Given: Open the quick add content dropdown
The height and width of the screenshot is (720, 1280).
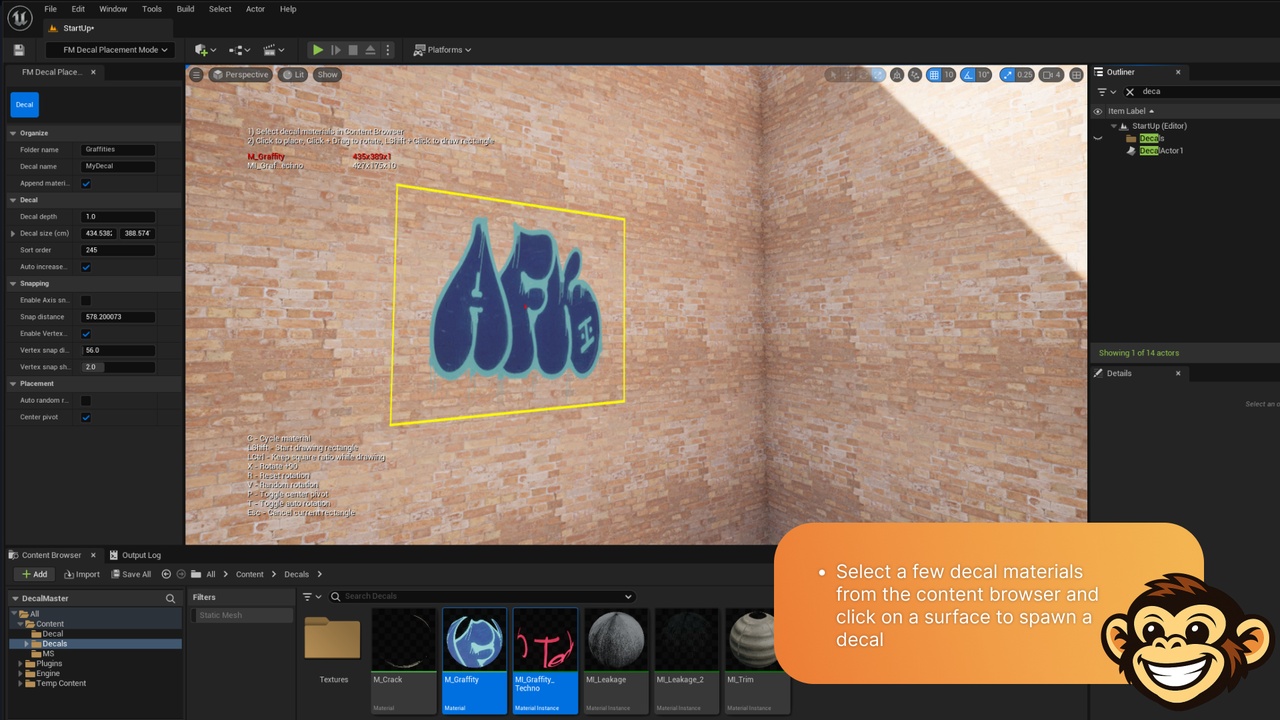Looking at the screenshot, I should click(205, 50).
